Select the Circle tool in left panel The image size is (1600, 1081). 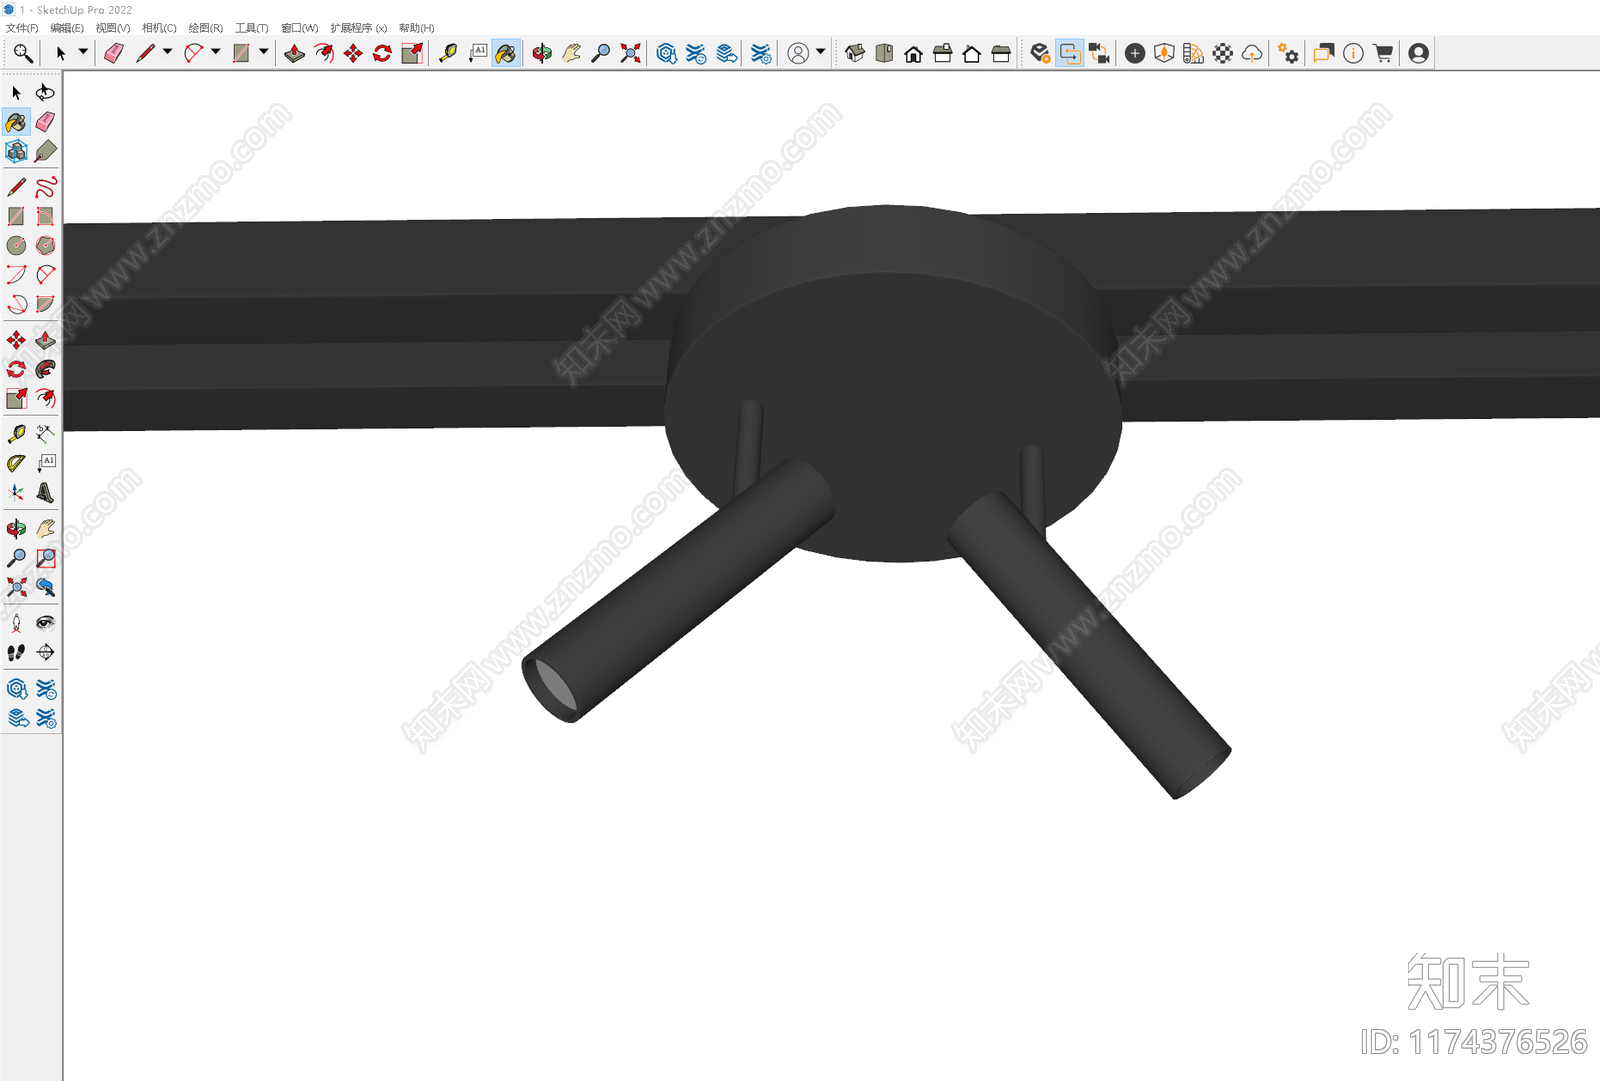click(16, 245)
